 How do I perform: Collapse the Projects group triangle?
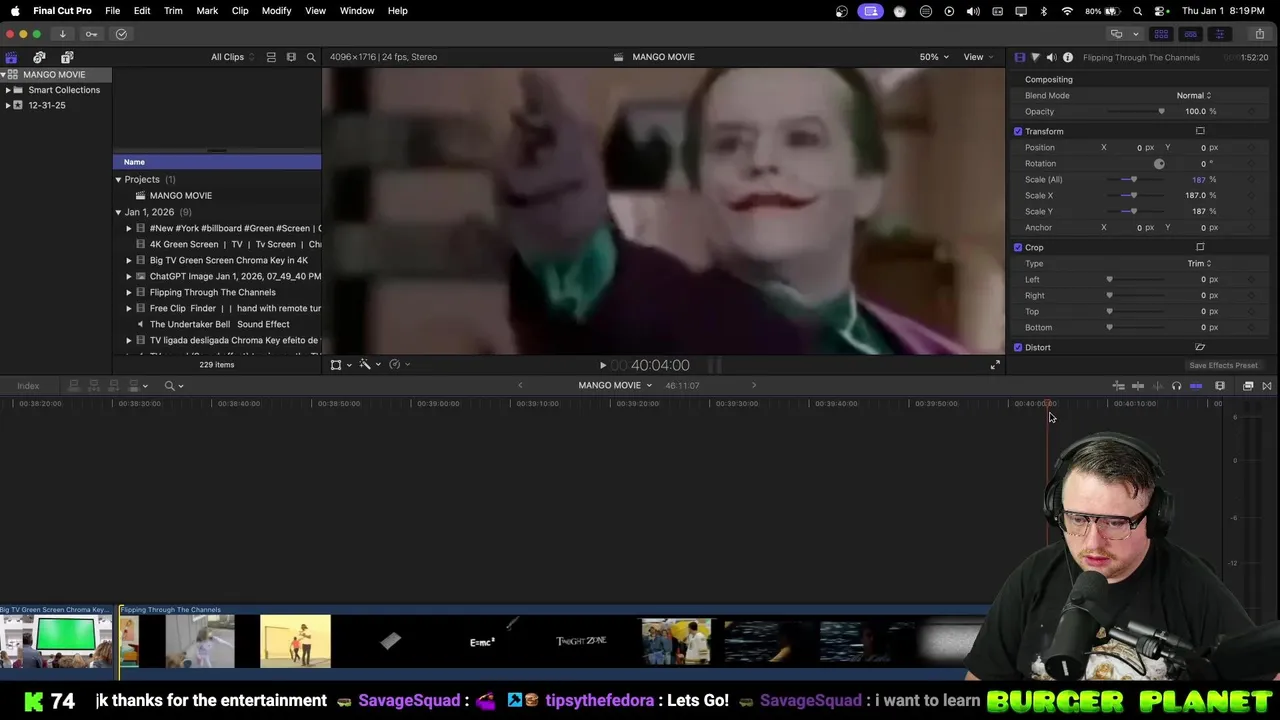(118, 180)
